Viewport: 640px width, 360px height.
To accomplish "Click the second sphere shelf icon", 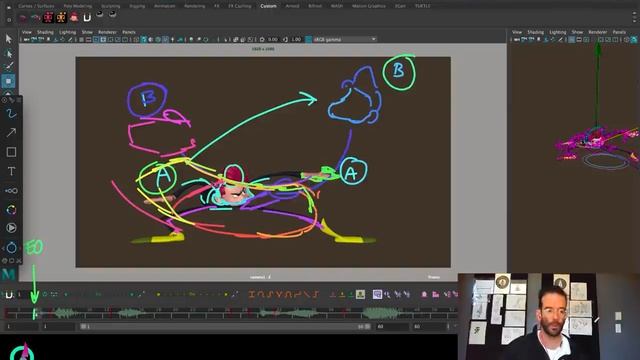I will pos(112,14).
